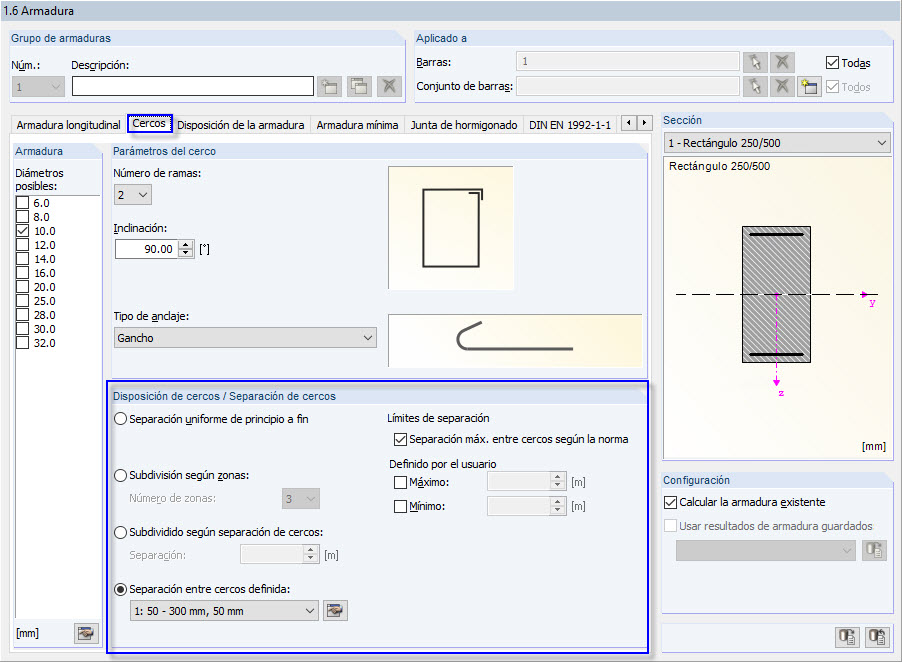The image size is (902, 662).
Task: Check diameter 28.0
Action: 22,315
